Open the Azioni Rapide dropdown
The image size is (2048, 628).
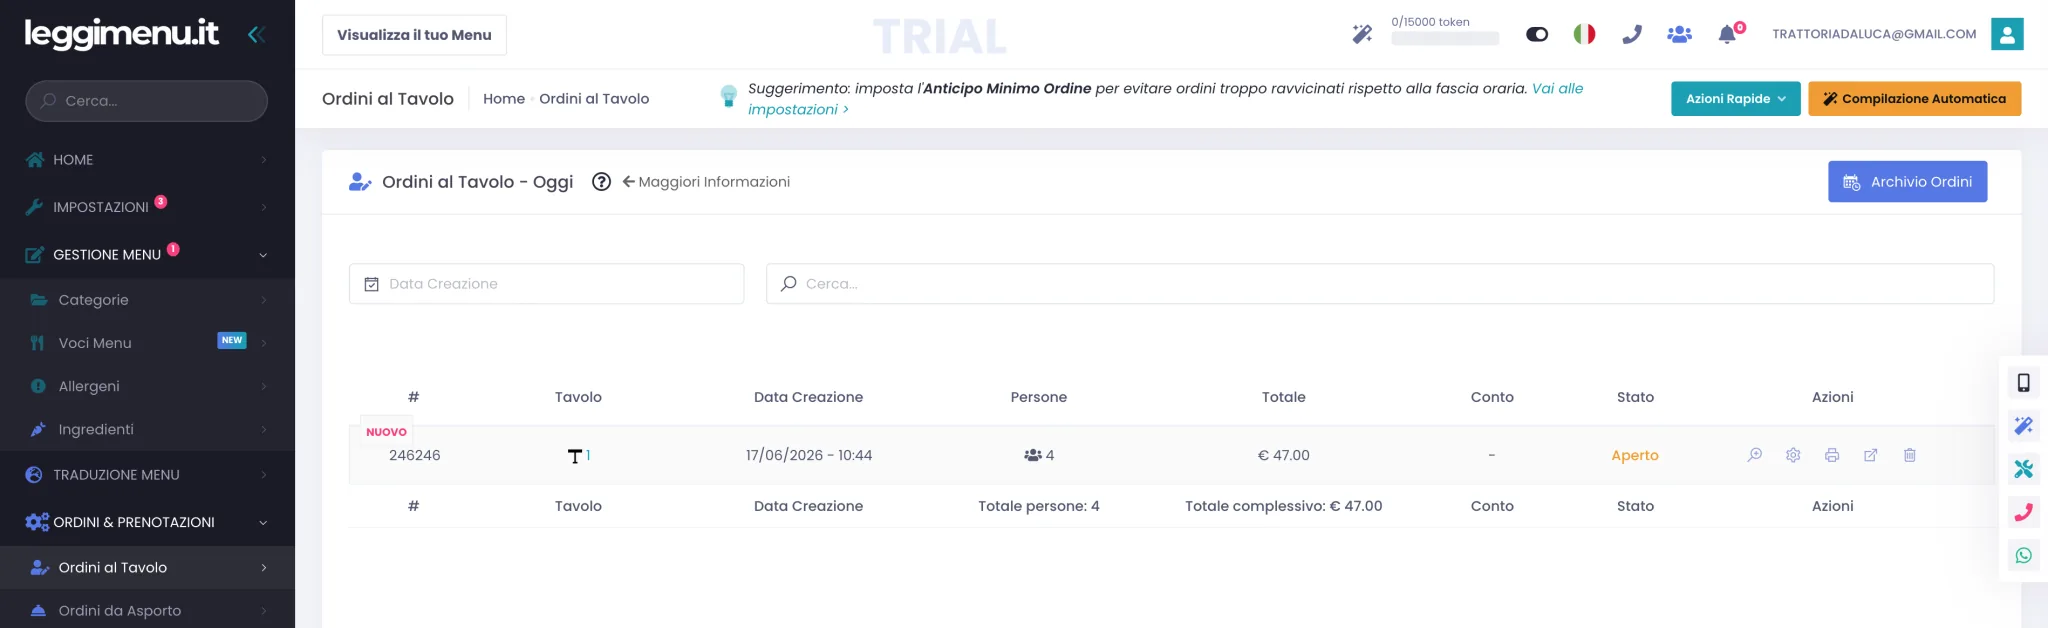[1735, 98]
